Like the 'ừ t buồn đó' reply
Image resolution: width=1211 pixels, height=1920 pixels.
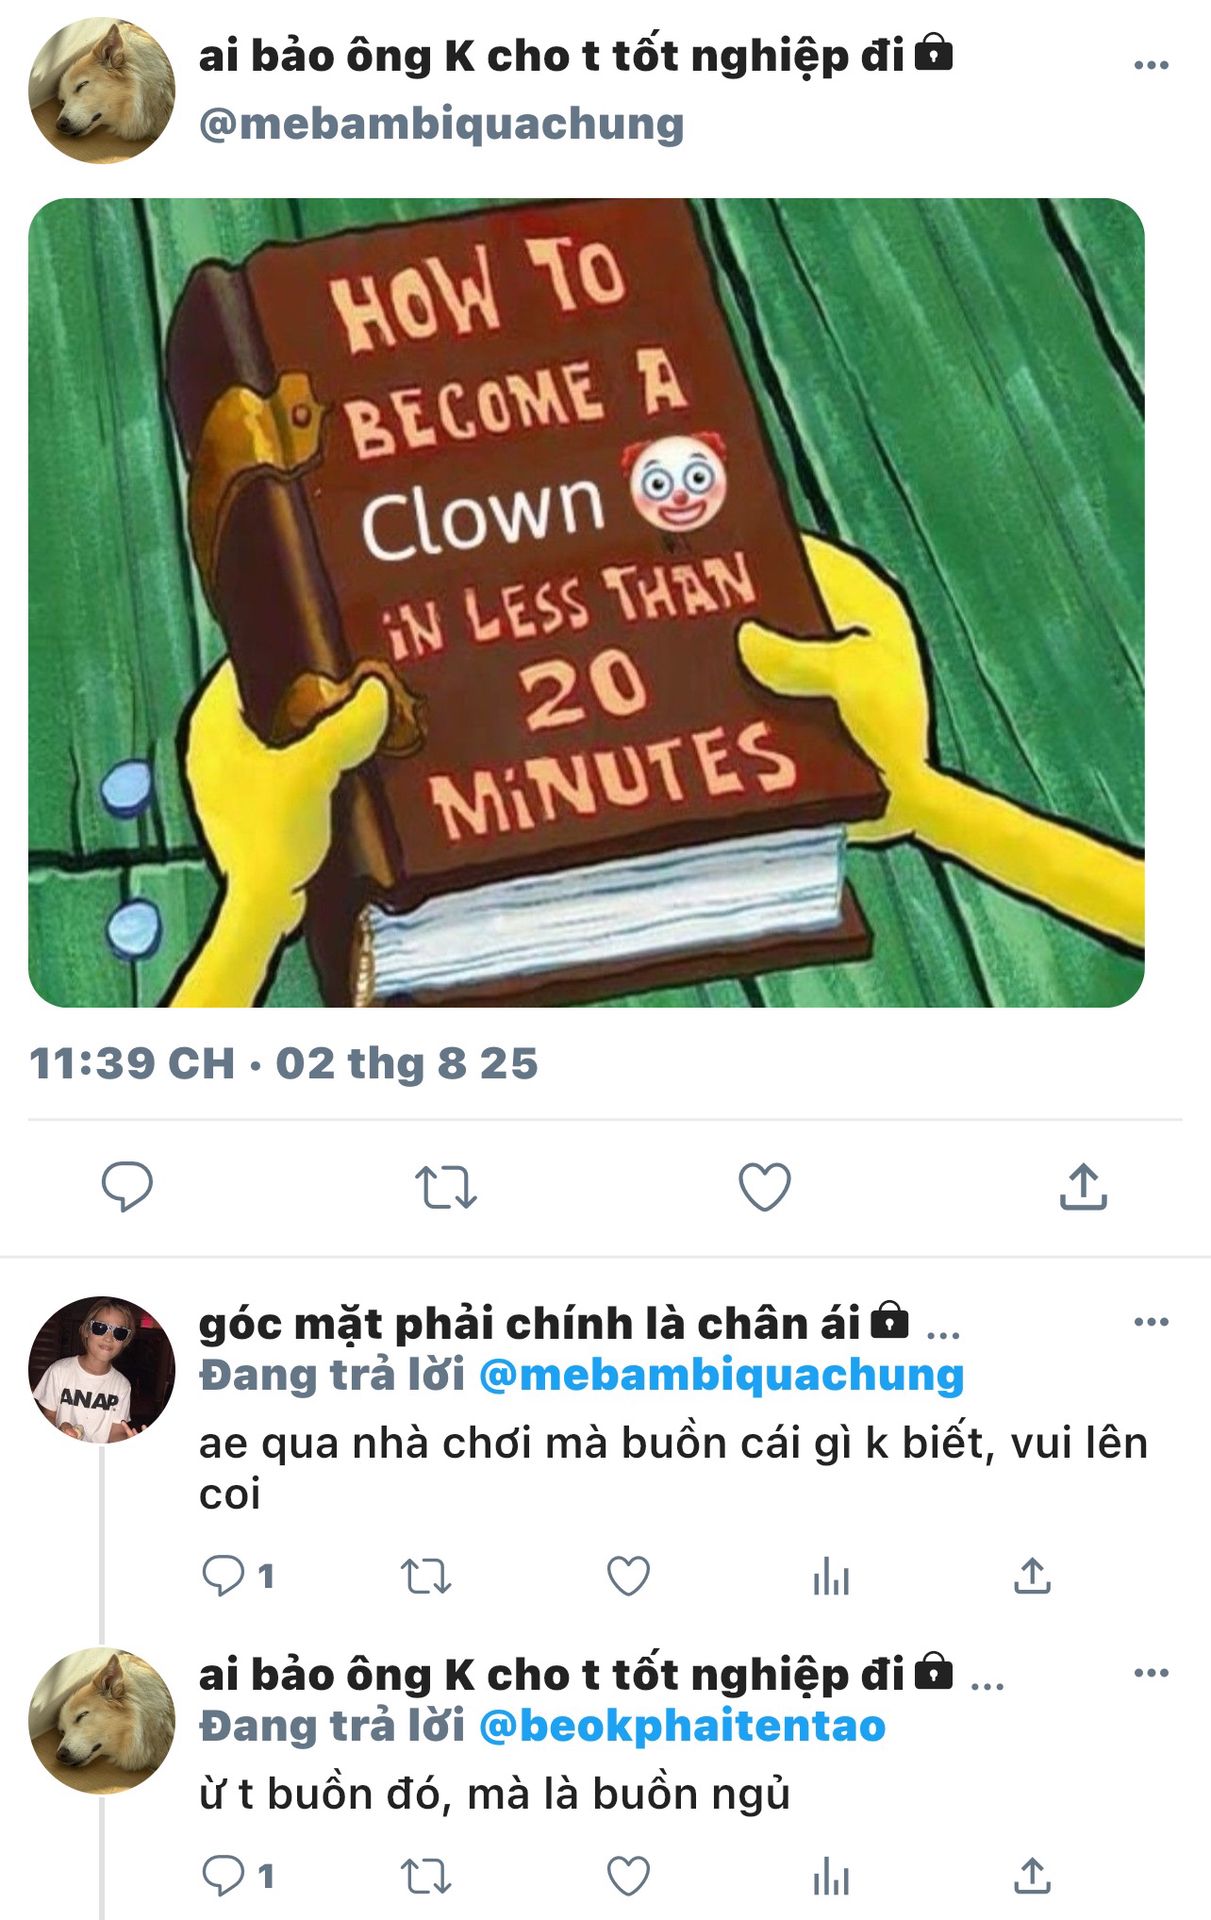(x=629, y=1876)
